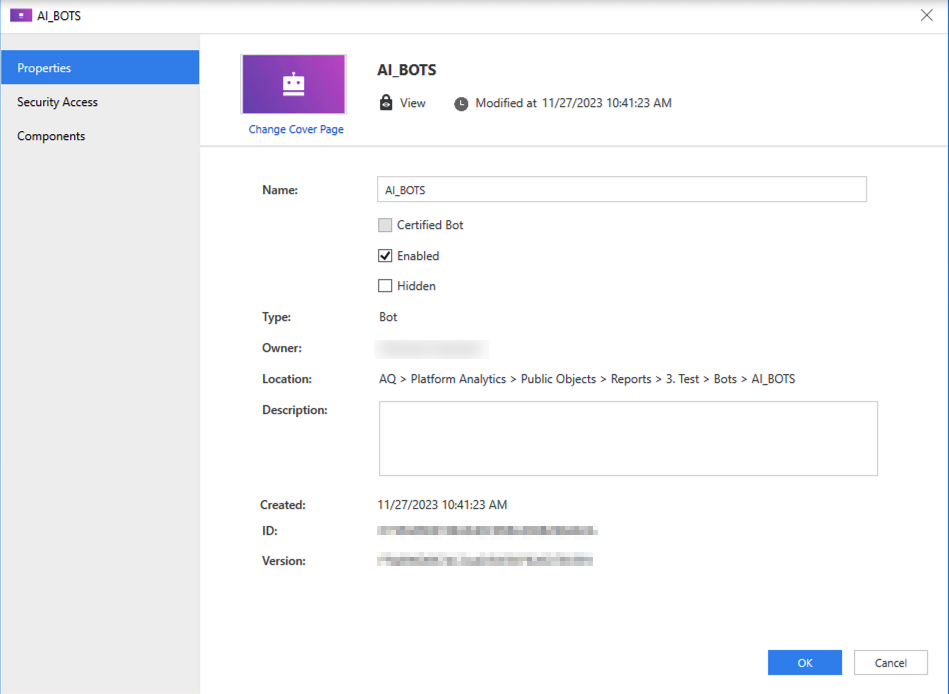Click into the Name text field
The width and height of the screenshot is (949, 694).
pos(621,189)
